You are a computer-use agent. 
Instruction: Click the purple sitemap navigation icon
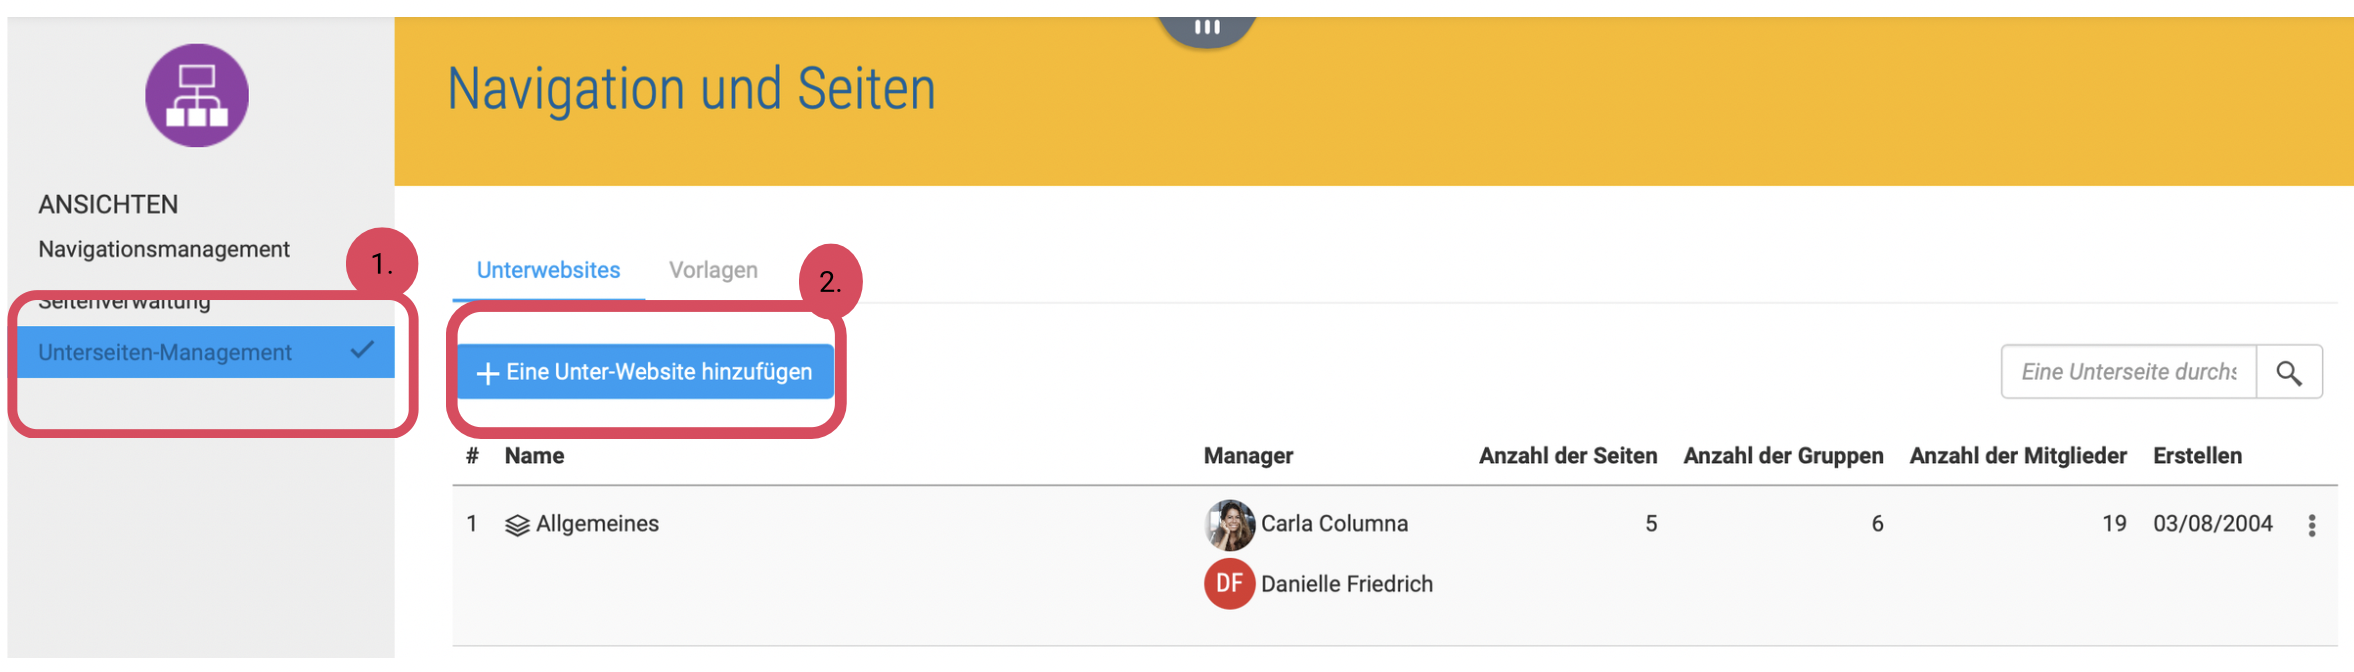197,96
